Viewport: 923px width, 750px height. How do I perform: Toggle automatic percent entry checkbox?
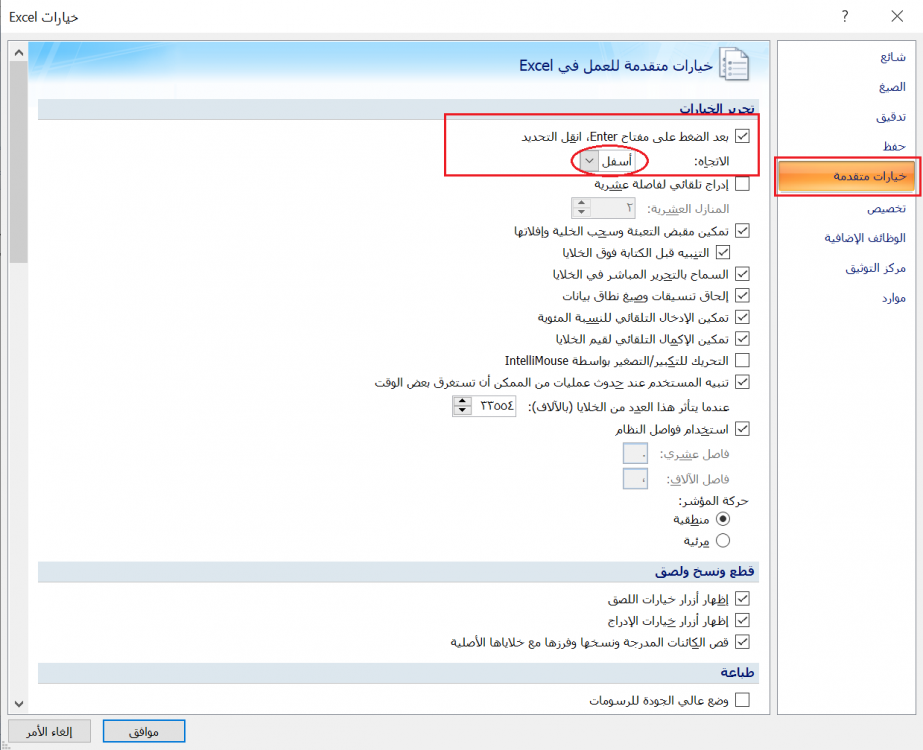pos(742,317)
